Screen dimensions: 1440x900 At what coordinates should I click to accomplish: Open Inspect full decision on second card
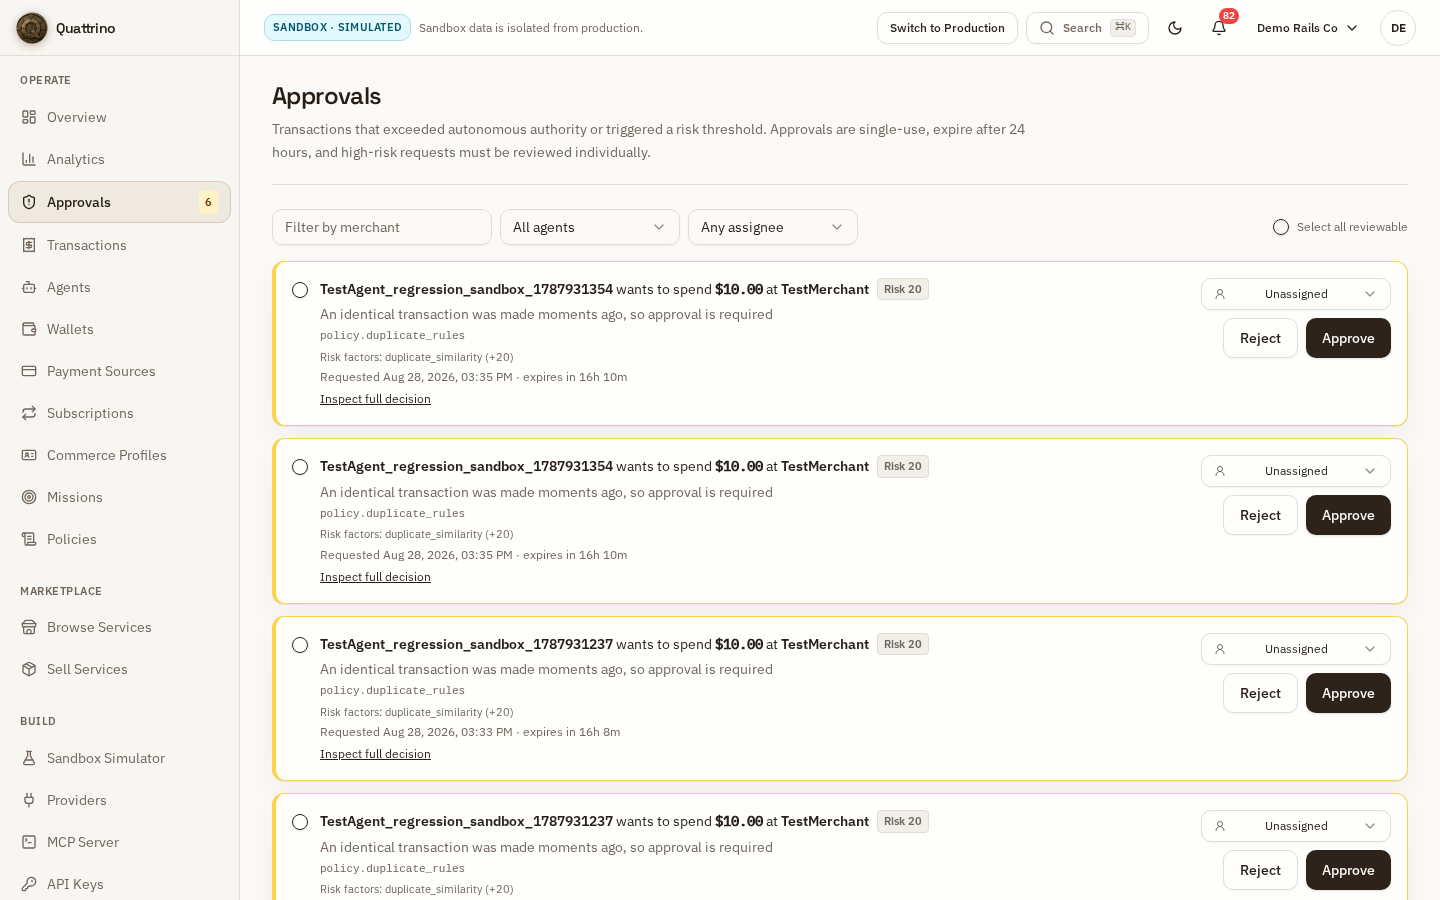point(375,577)
